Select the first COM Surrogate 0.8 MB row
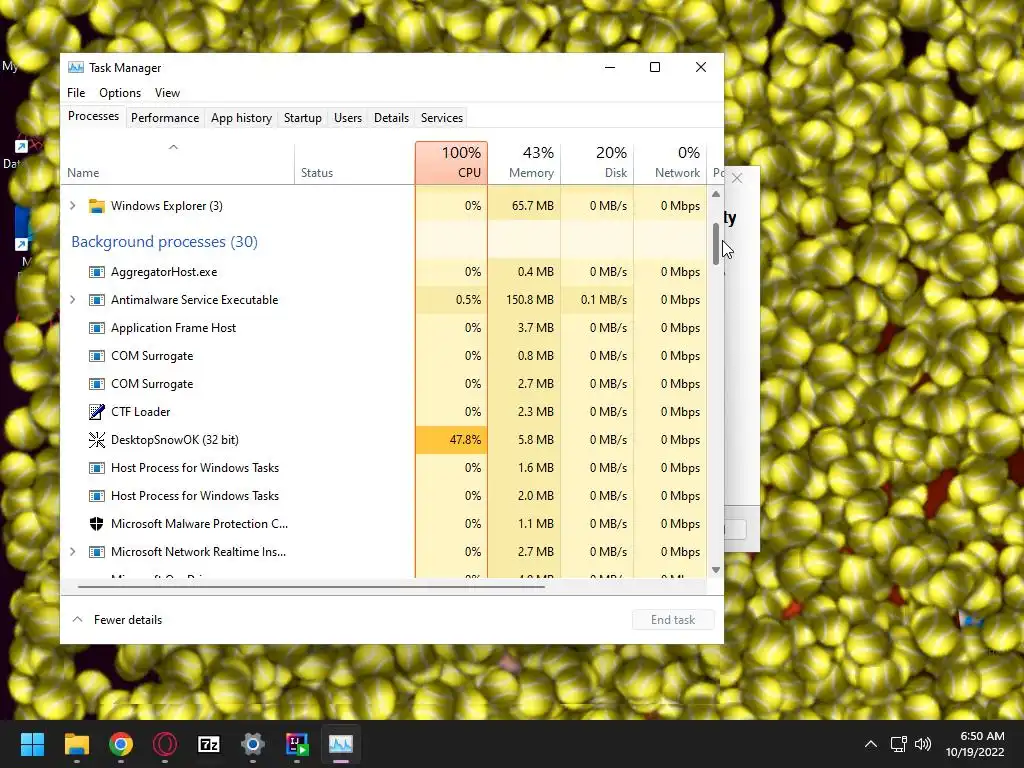This screenshot has width=1024, height=768. pos(384,356)
